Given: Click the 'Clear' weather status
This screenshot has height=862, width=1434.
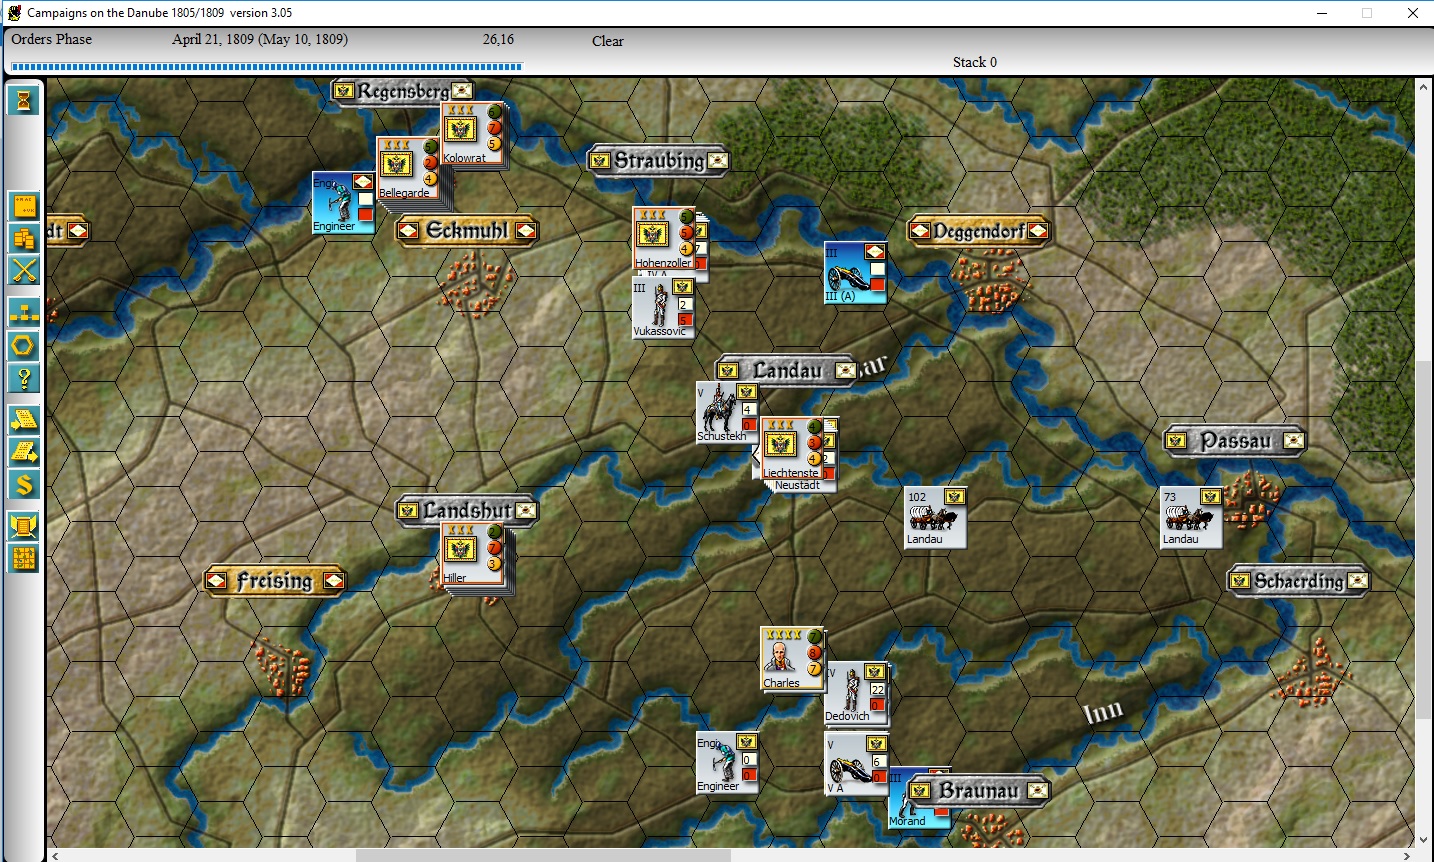Looking at the screenshot, I should click(x=608, y=41).
